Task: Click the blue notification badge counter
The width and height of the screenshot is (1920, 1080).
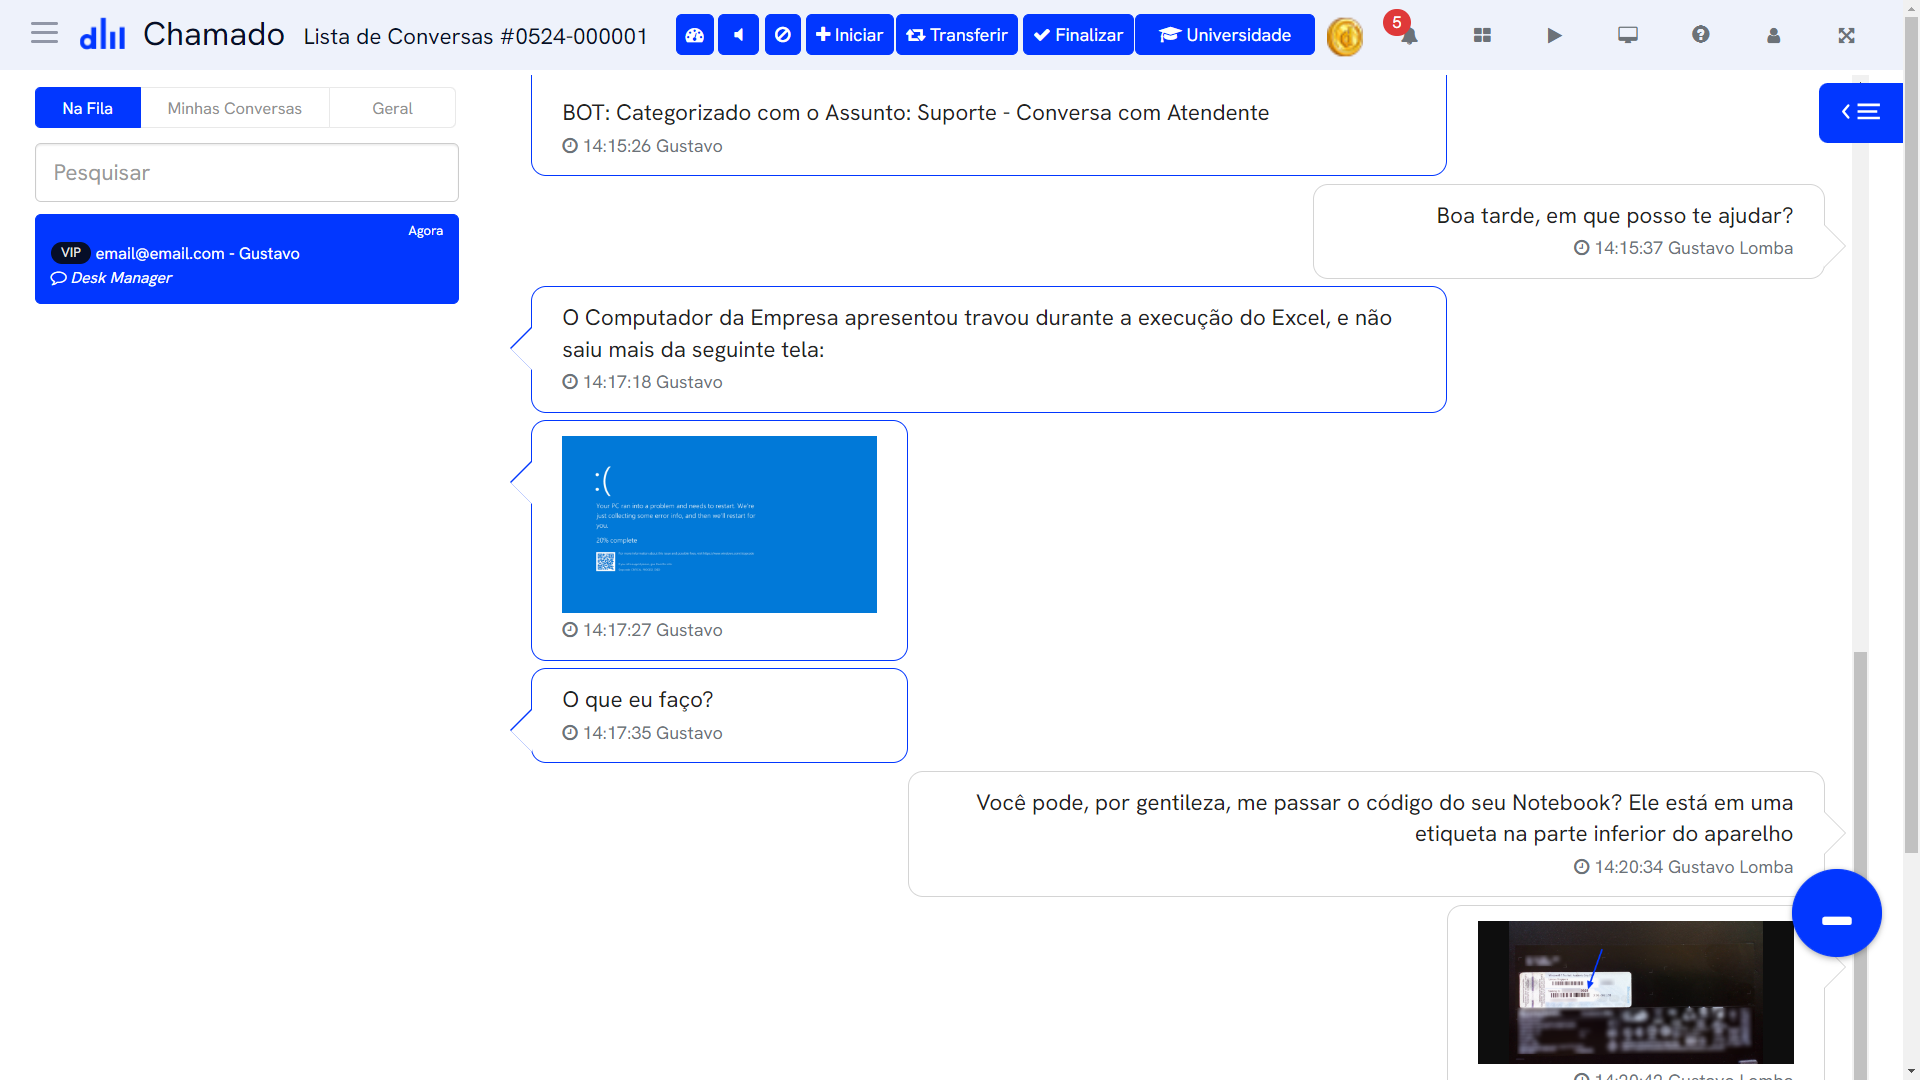Action: (1398, 18)
